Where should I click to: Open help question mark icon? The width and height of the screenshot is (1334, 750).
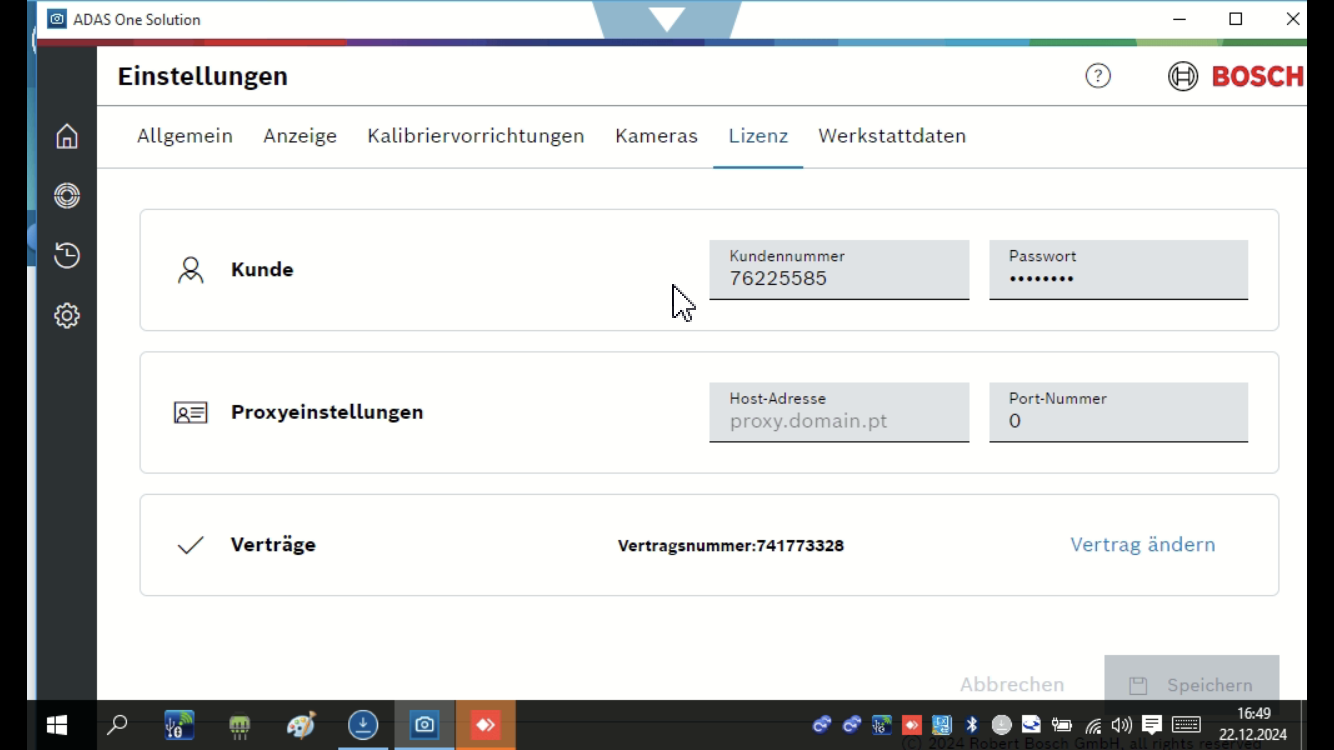pyautogui.click(x=1098, y=76)
